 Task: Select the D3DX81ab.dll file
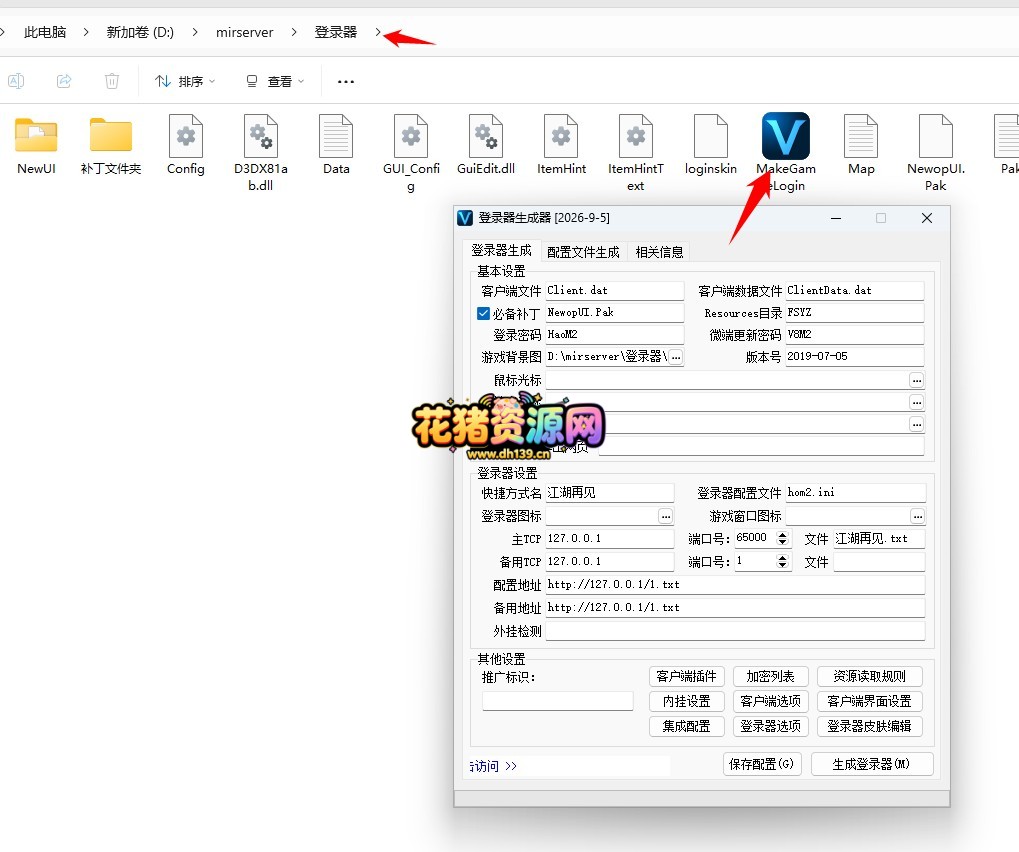coord(261,153)
